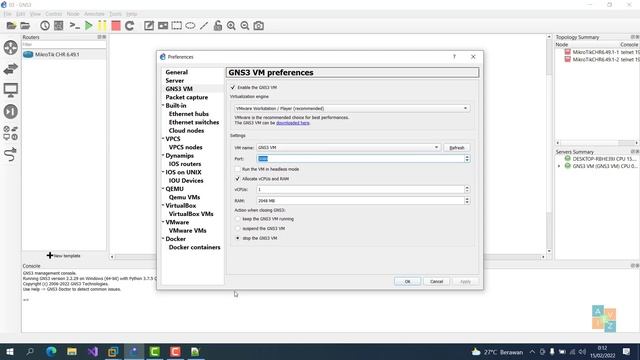The height and width of the screenshot is (360, 640).
Task: Open File Explorer from taskbar
Action: (72, 351)
